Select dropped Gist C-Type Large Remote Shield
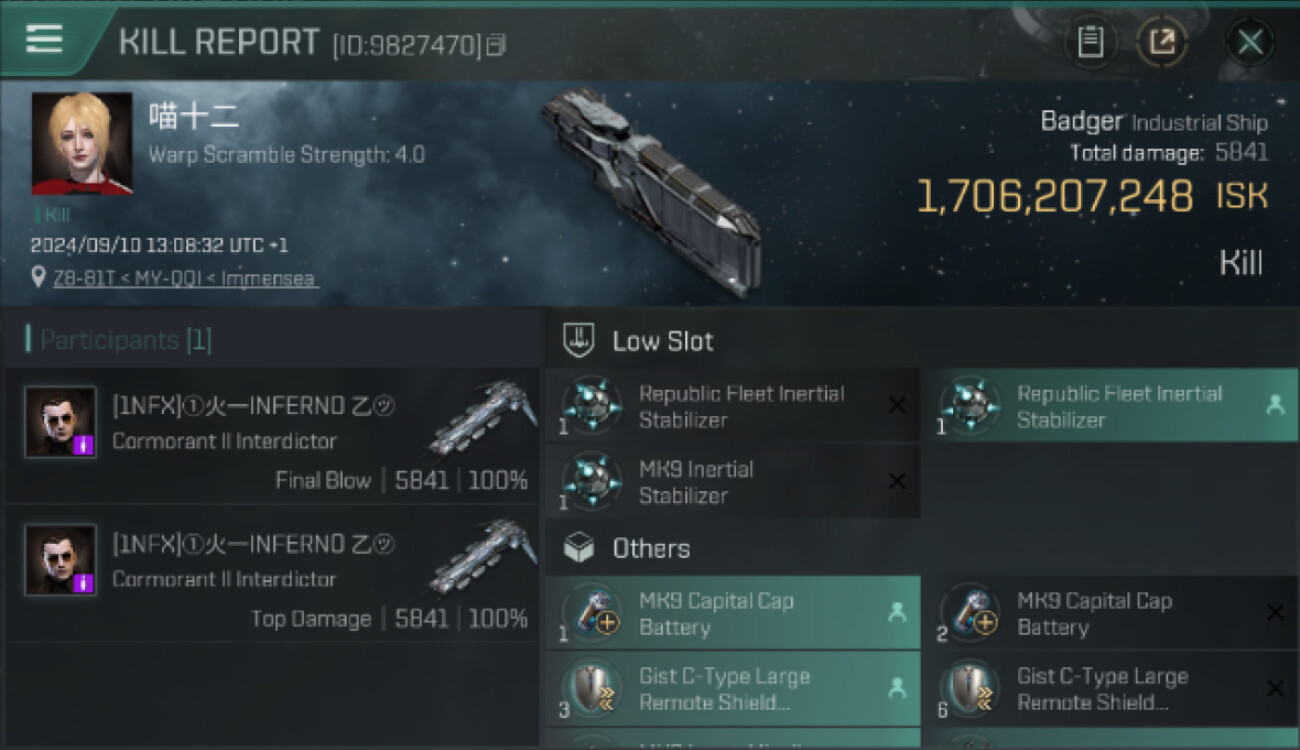The image size is (1300, 750). pos(732,689)
